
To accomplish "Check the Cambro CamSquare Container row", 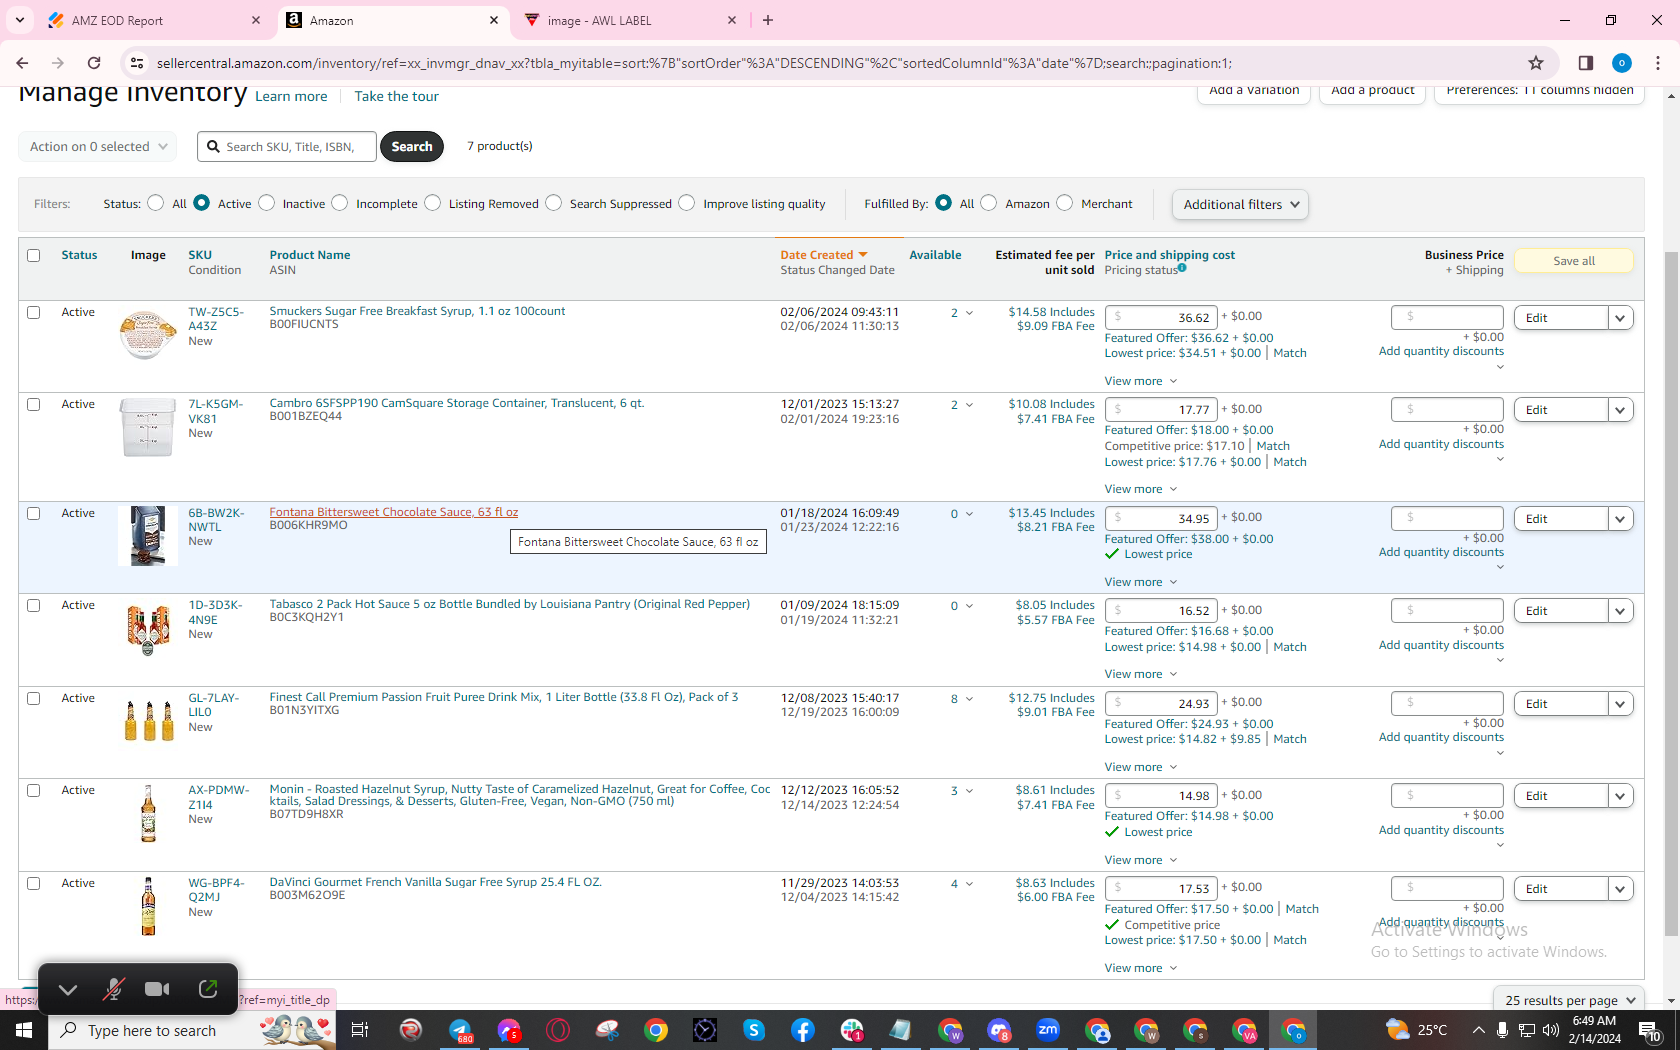I will point(34,404).
